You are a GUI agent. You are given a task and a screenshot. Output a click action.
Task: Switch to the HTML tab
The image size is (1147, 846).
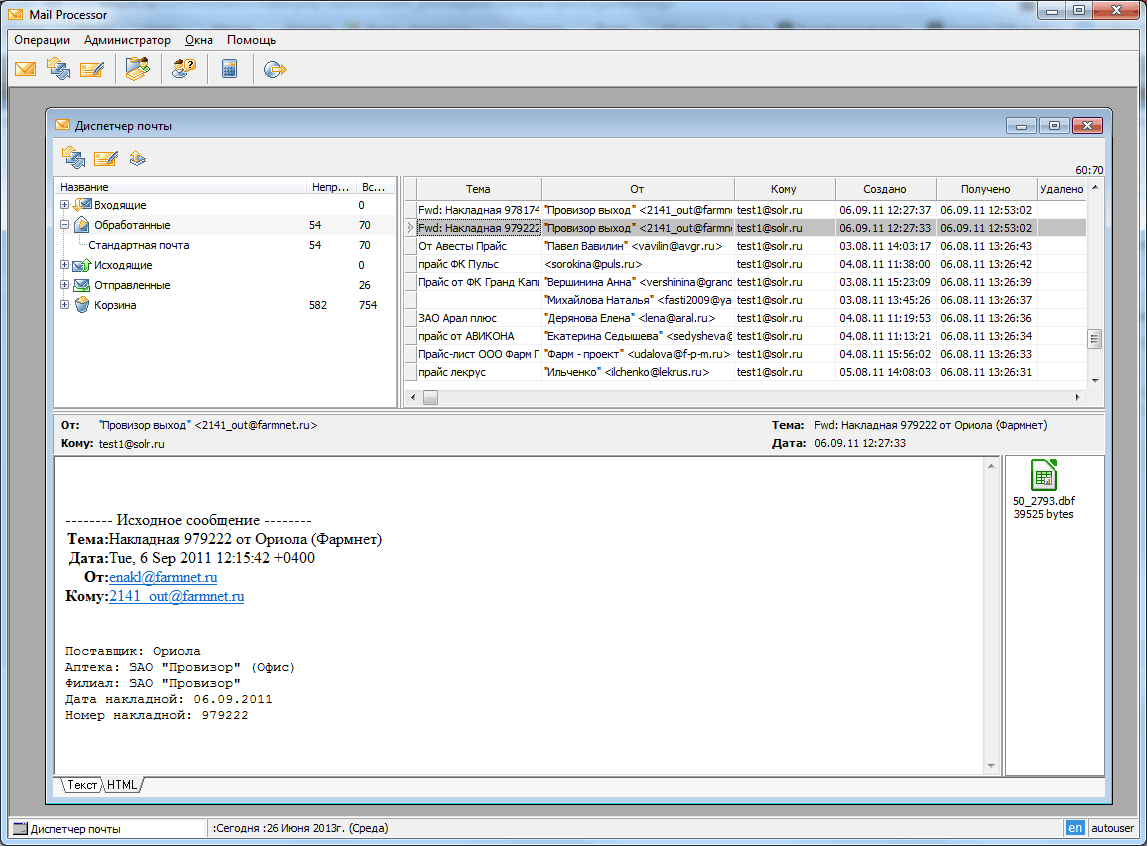click(121, 785)
